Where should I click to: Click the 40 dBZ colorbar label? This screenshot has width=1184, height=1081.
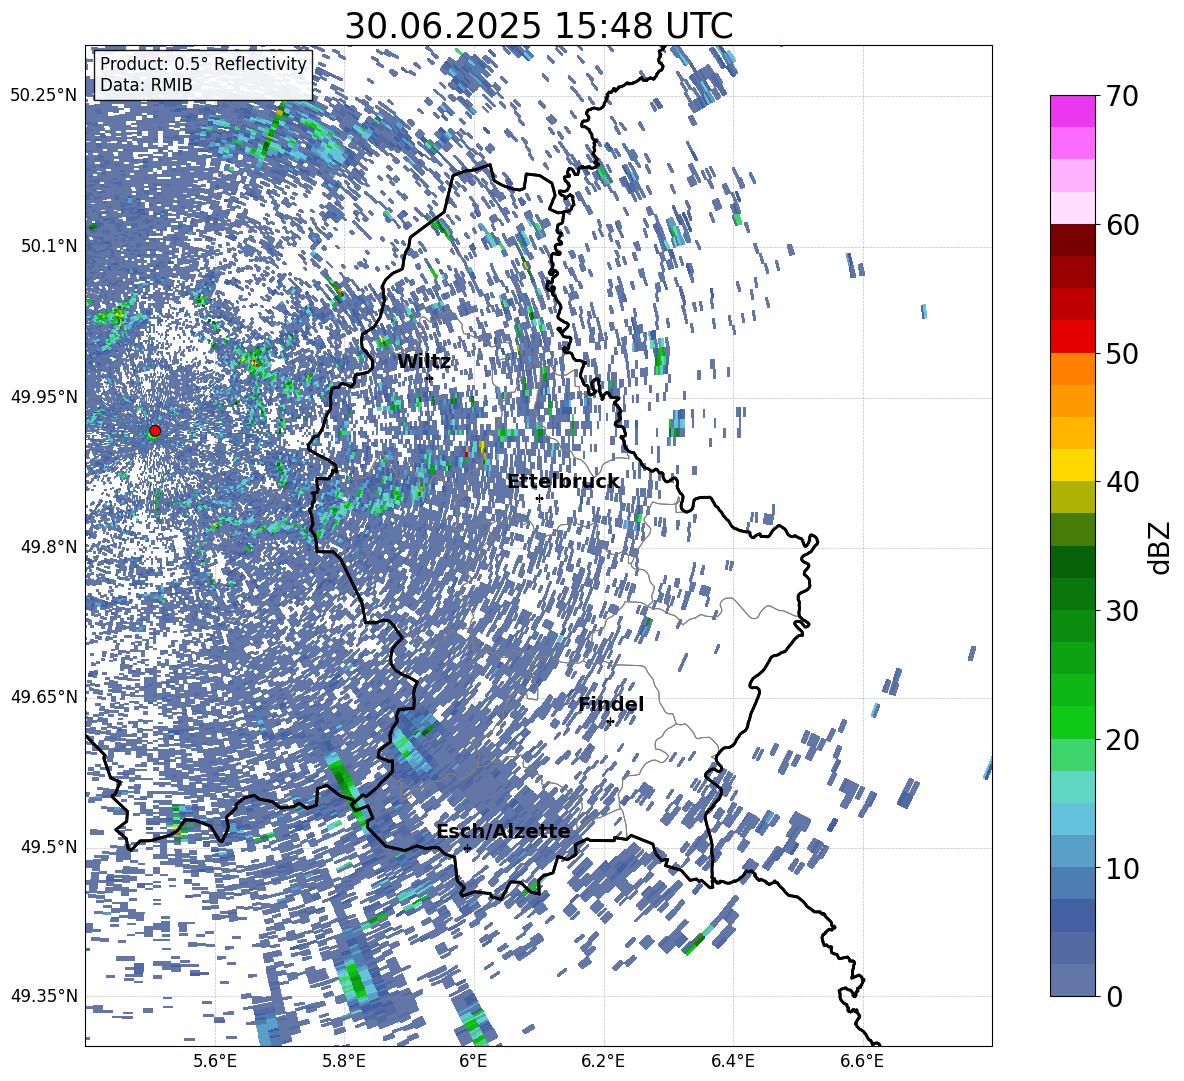tap(1122, 482)
